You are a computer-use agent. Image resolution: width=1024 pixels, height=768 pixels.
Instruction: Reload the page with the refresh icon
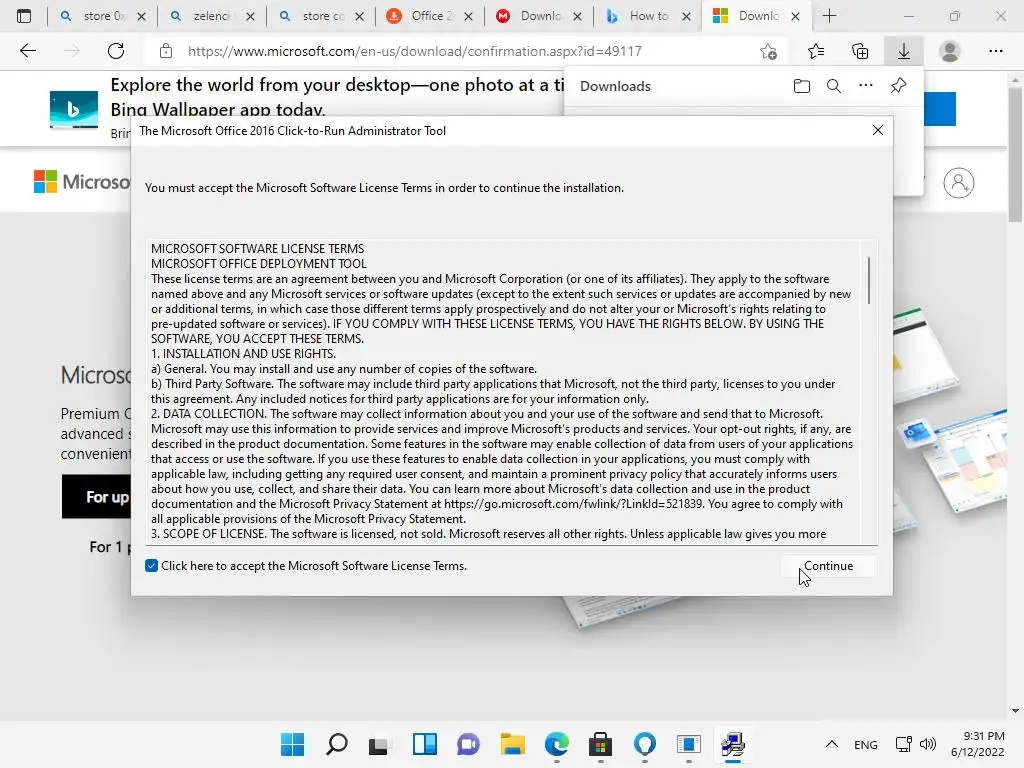tap(116, 51)
